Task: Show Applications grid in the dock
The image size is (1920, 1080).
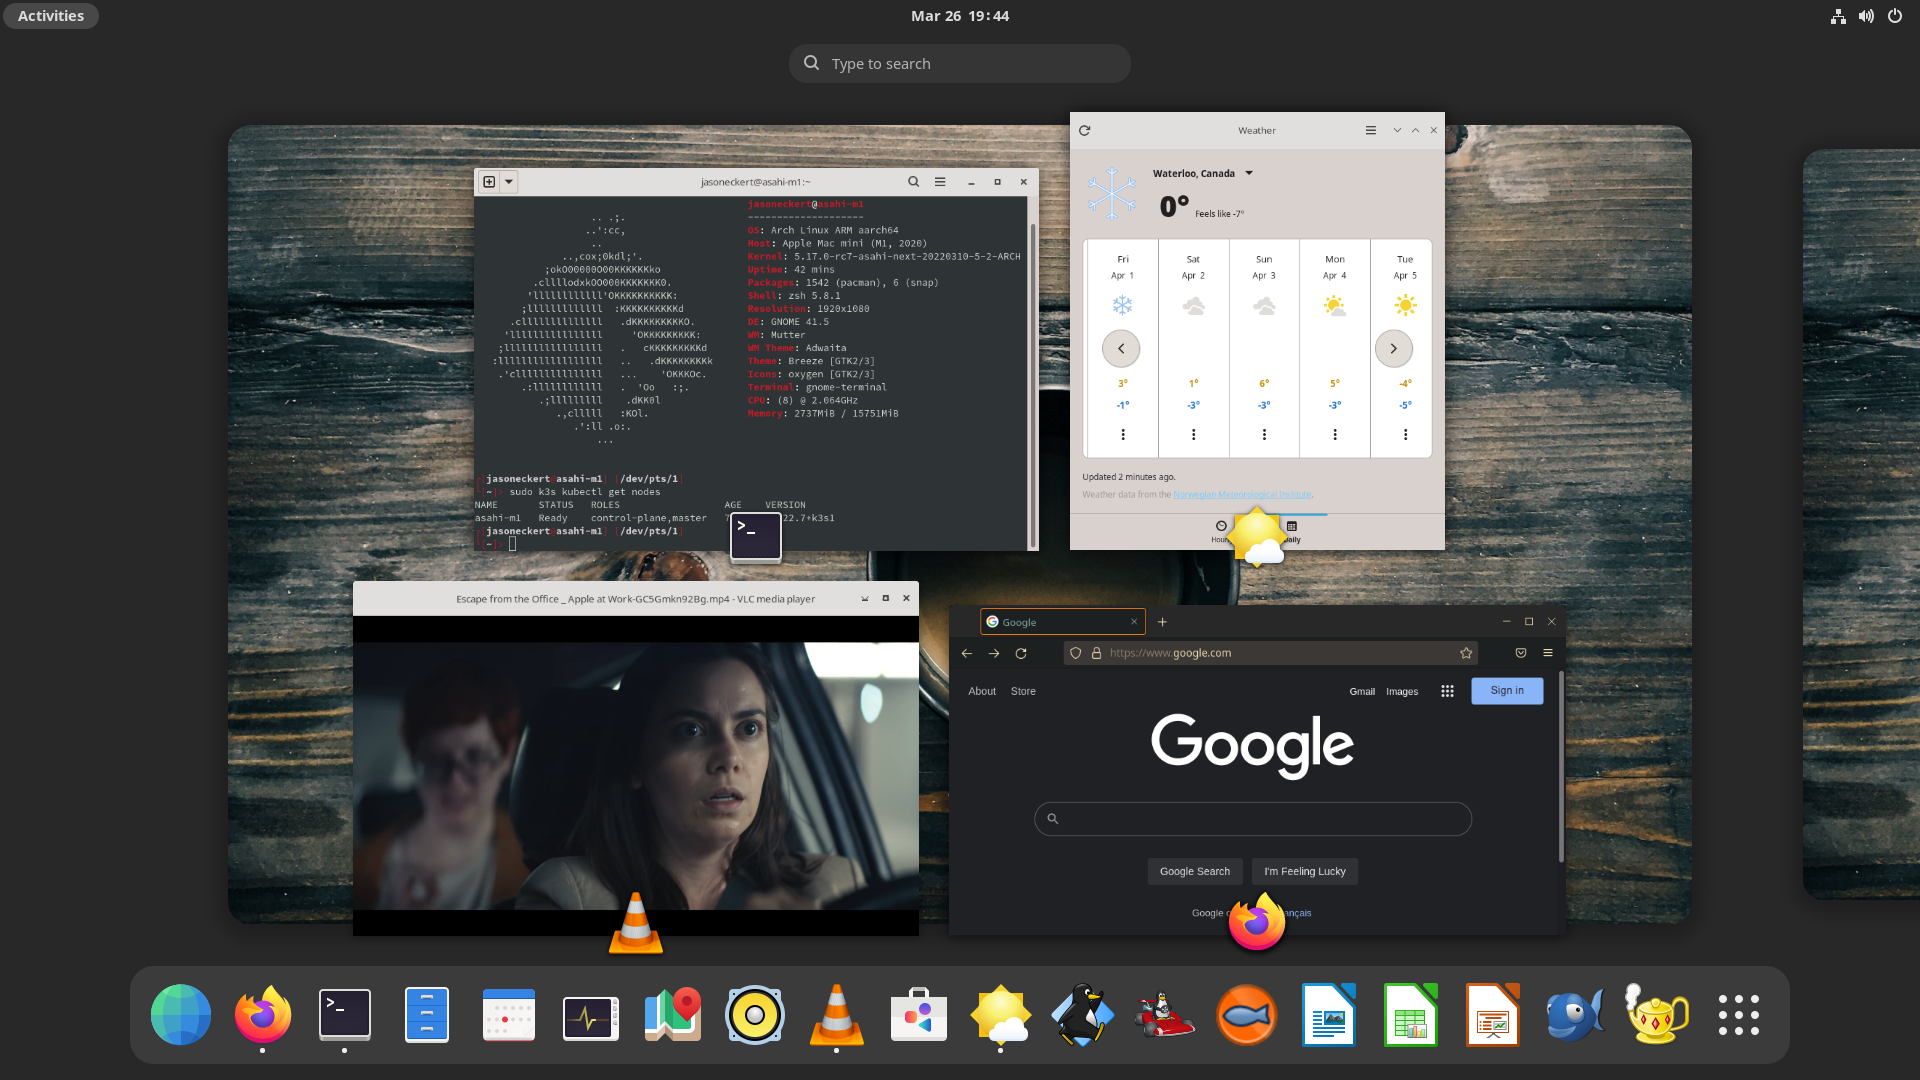Action: tap(1739, 1015)
